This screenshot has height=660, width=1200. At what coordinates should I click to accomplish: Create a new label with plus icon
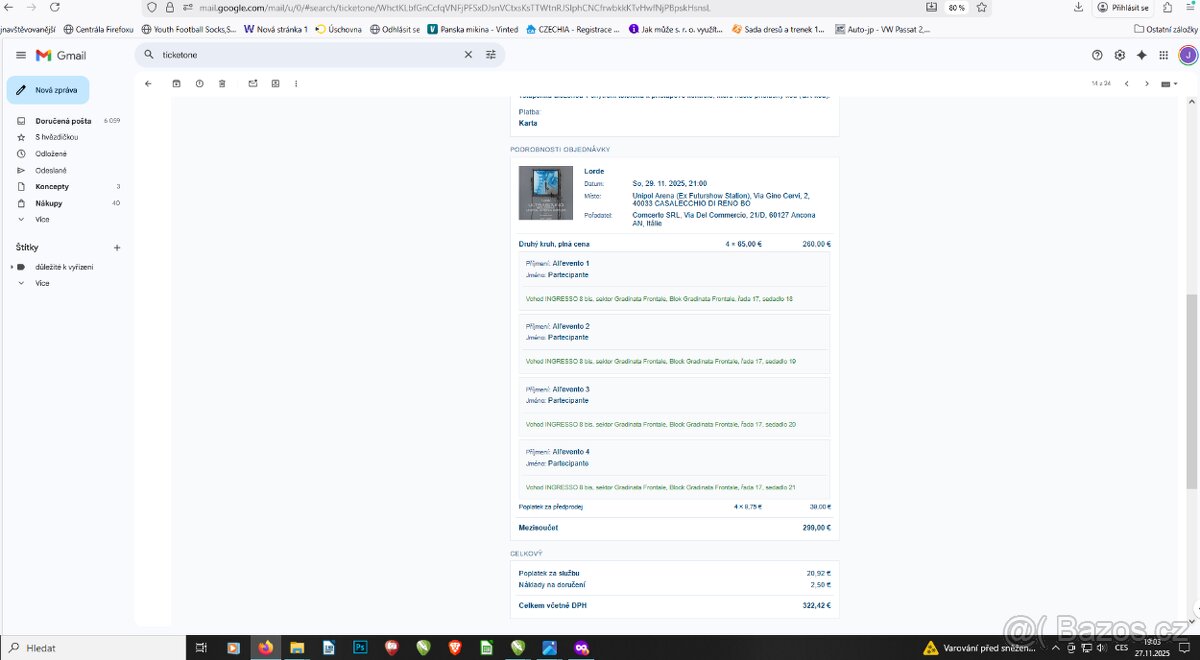(117, 247)
